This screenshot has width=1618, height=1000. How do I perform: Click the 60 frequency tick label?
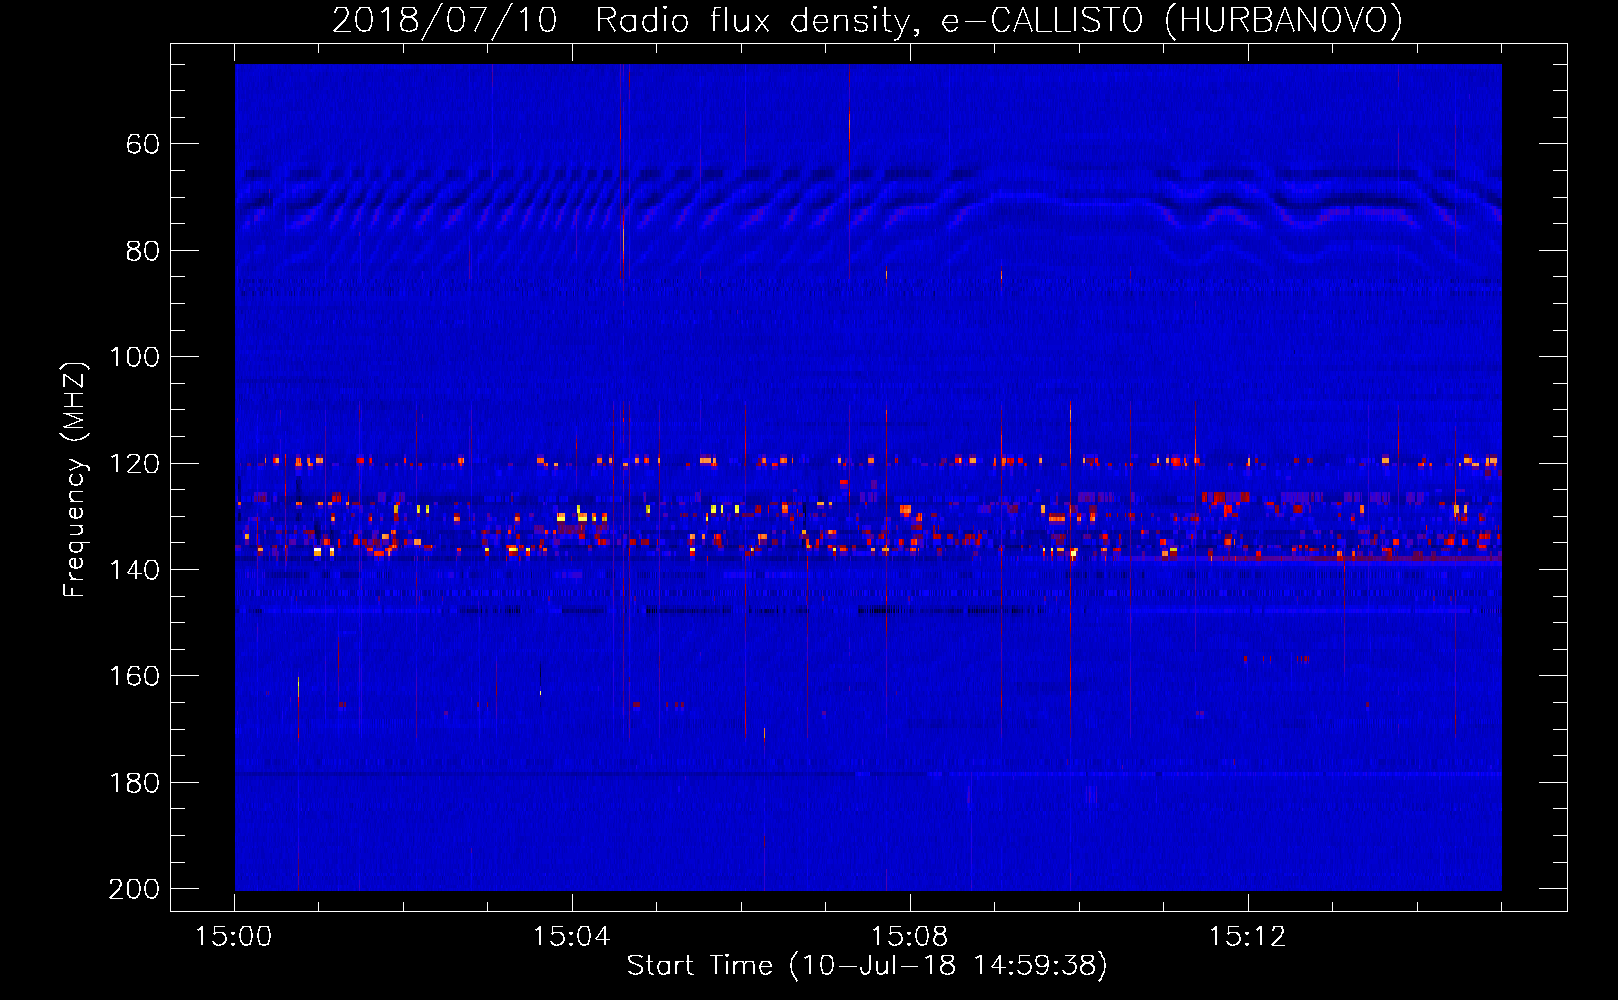143,145
